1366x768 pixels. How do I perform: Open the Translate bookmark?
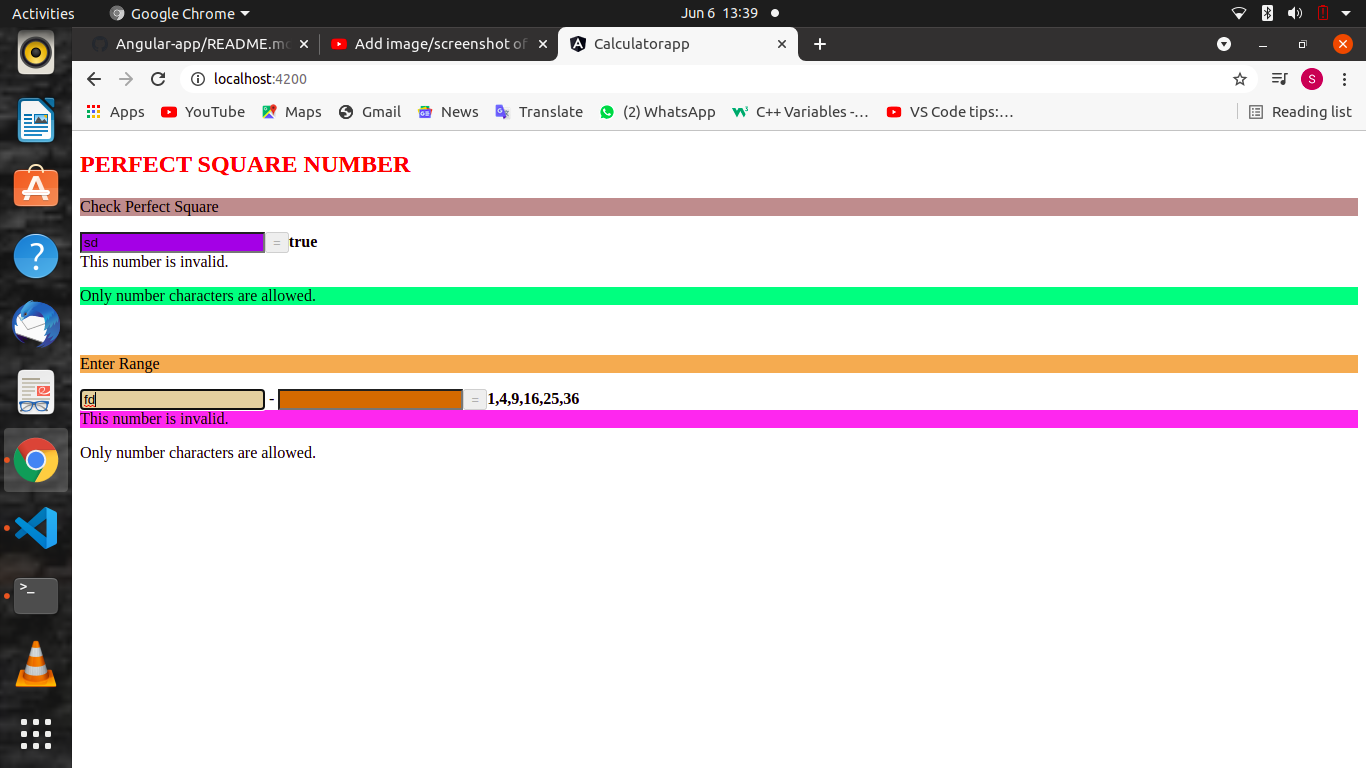tap(538, 112)
